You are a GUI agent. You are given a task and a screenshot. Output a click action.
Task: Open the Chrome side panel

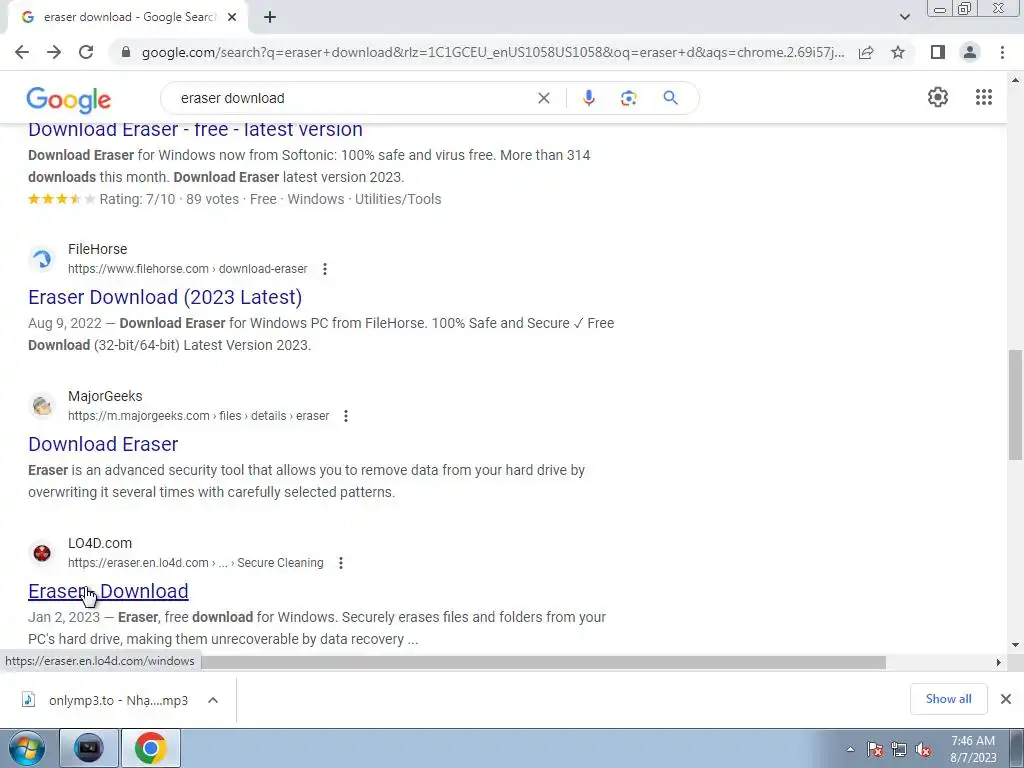coord(938,52)
